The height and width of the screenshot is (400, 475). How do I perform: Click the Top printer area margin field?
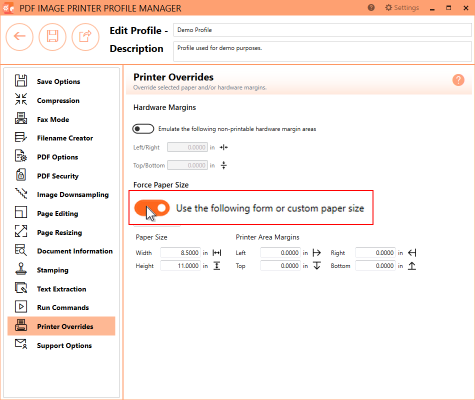(280, 266)
